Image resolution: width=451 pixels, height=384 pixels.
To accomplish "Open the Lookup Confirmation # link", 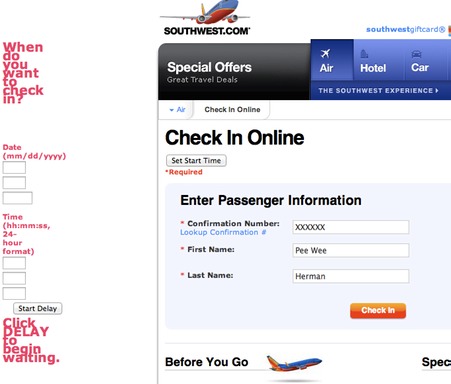I will click(x=223, y=232).
